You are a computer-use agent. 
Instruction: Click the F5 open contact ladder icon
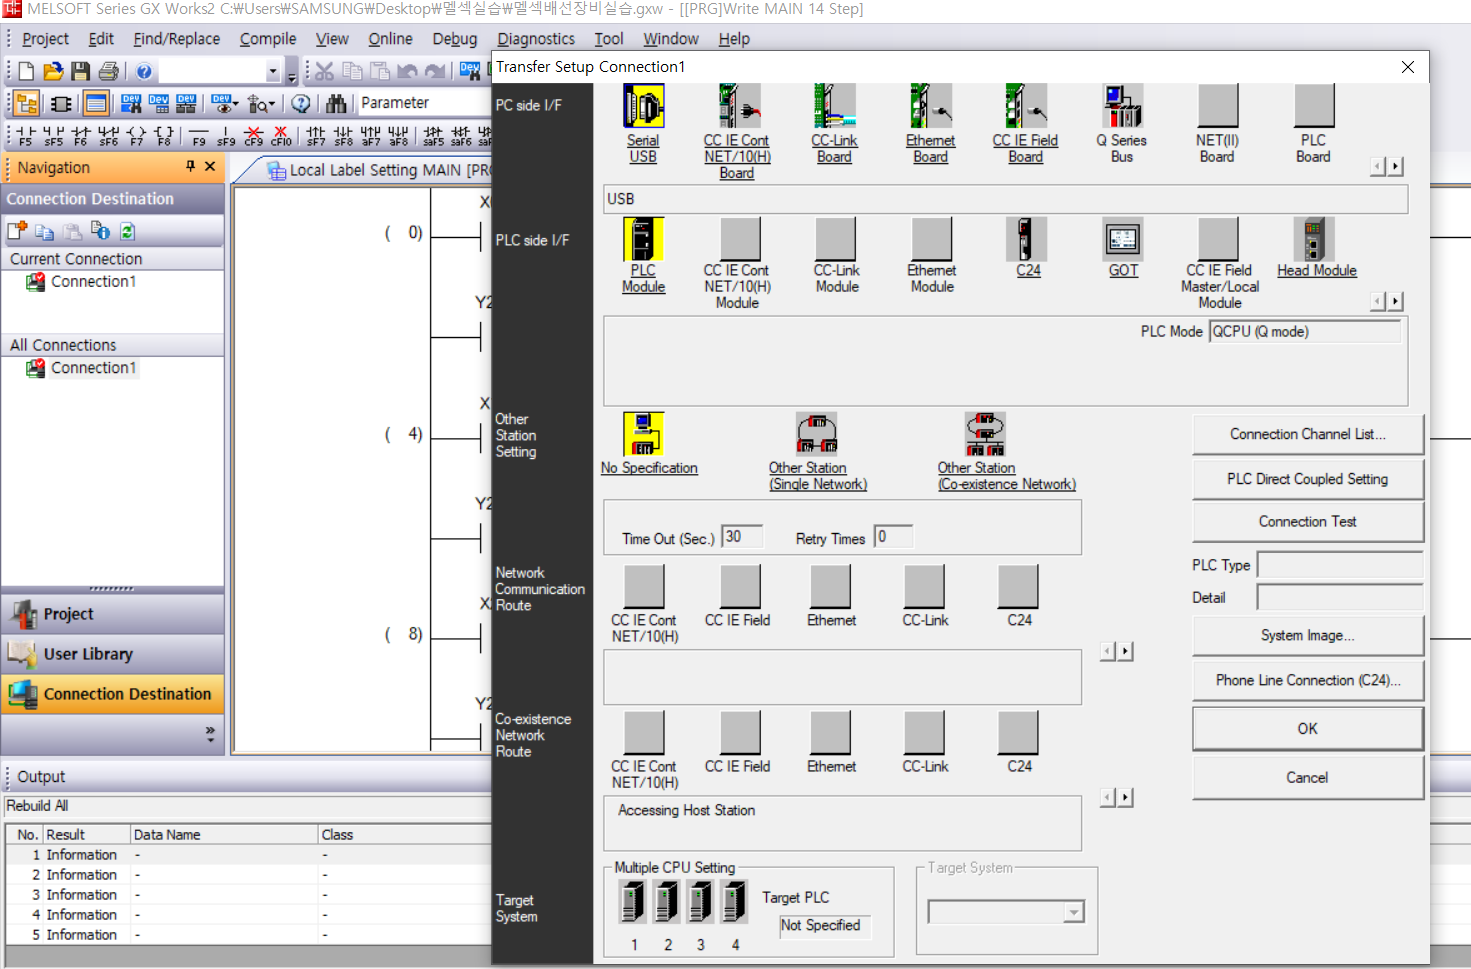pyautogui.click(x=25, y=135)
